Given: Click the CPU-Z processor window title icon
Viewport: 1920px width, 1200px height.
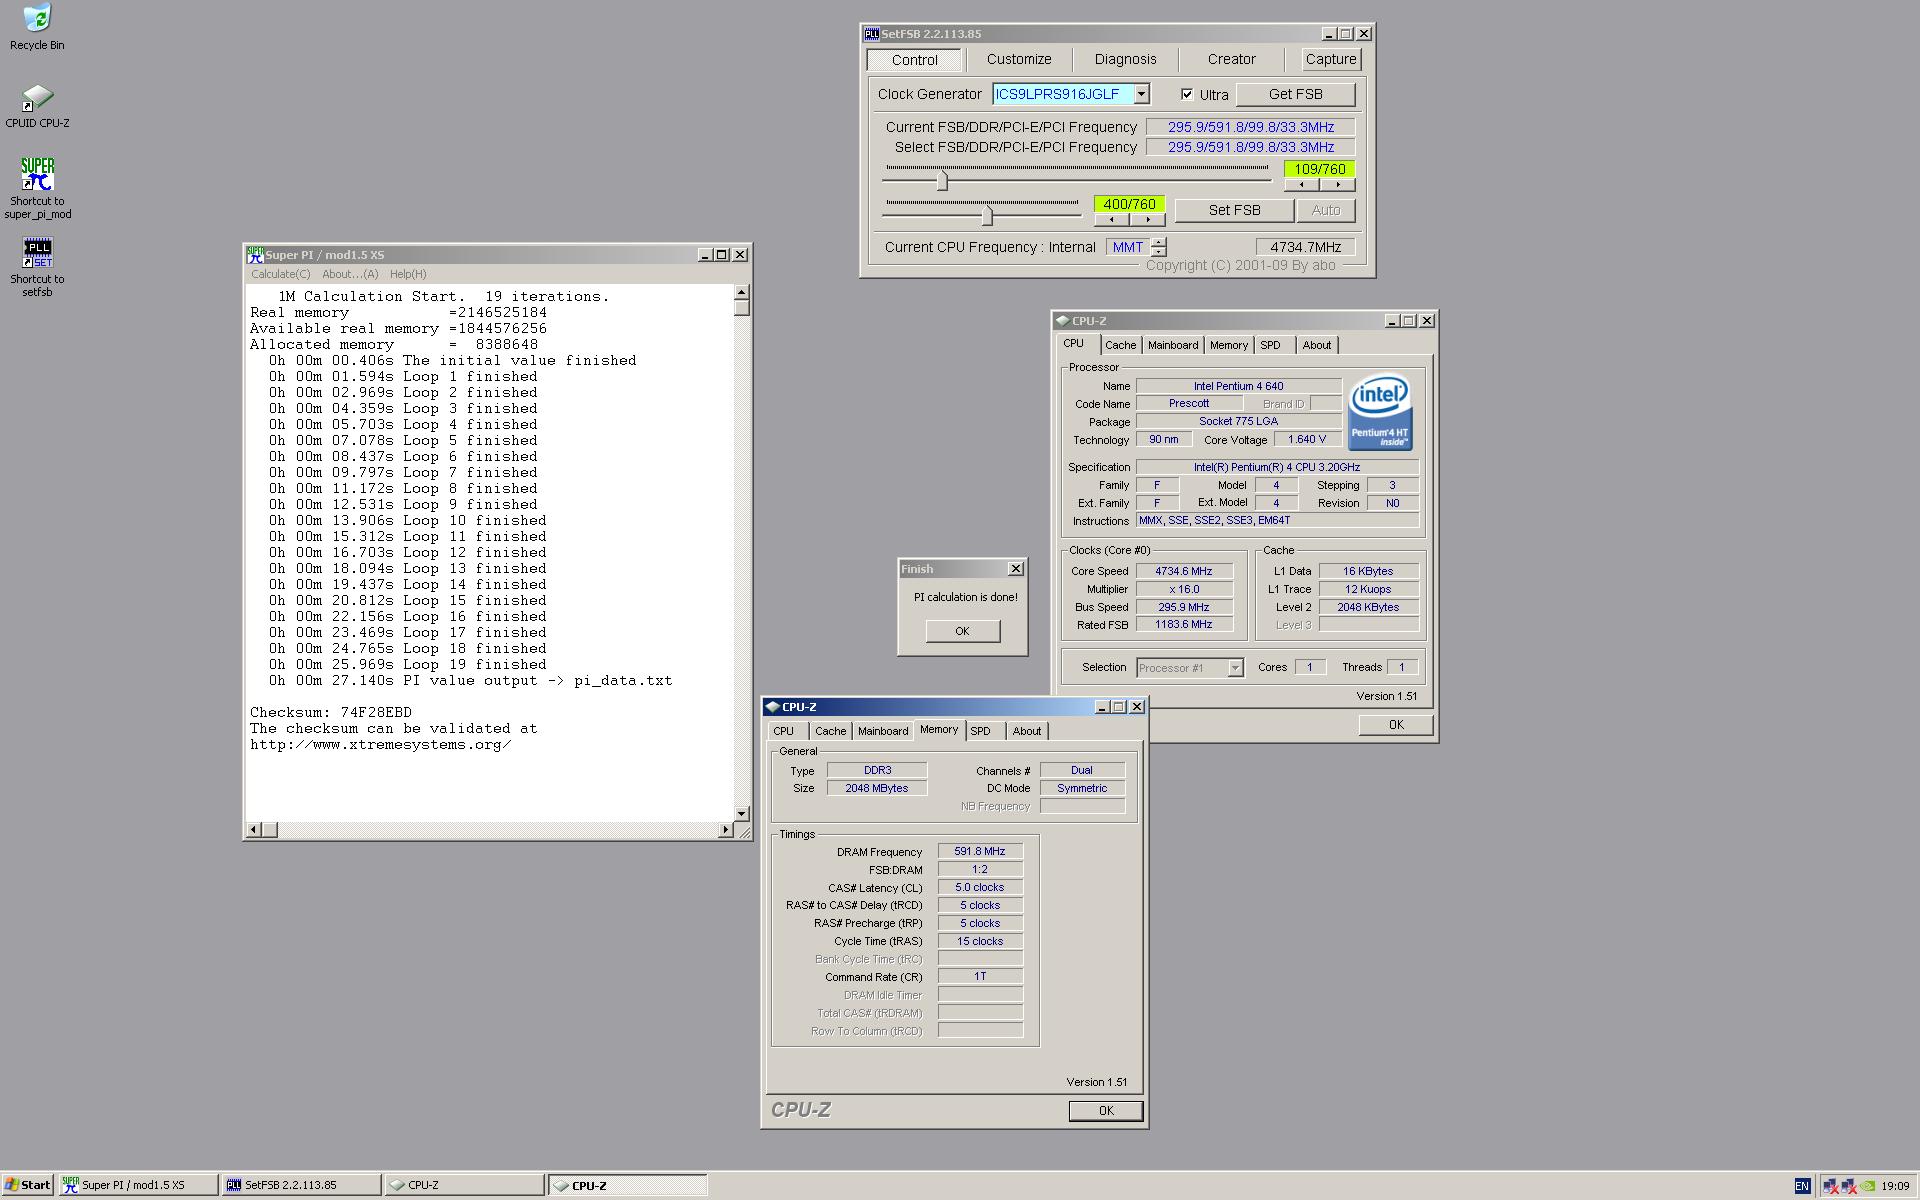Looking at the screenshot, I should [1062, 321].
